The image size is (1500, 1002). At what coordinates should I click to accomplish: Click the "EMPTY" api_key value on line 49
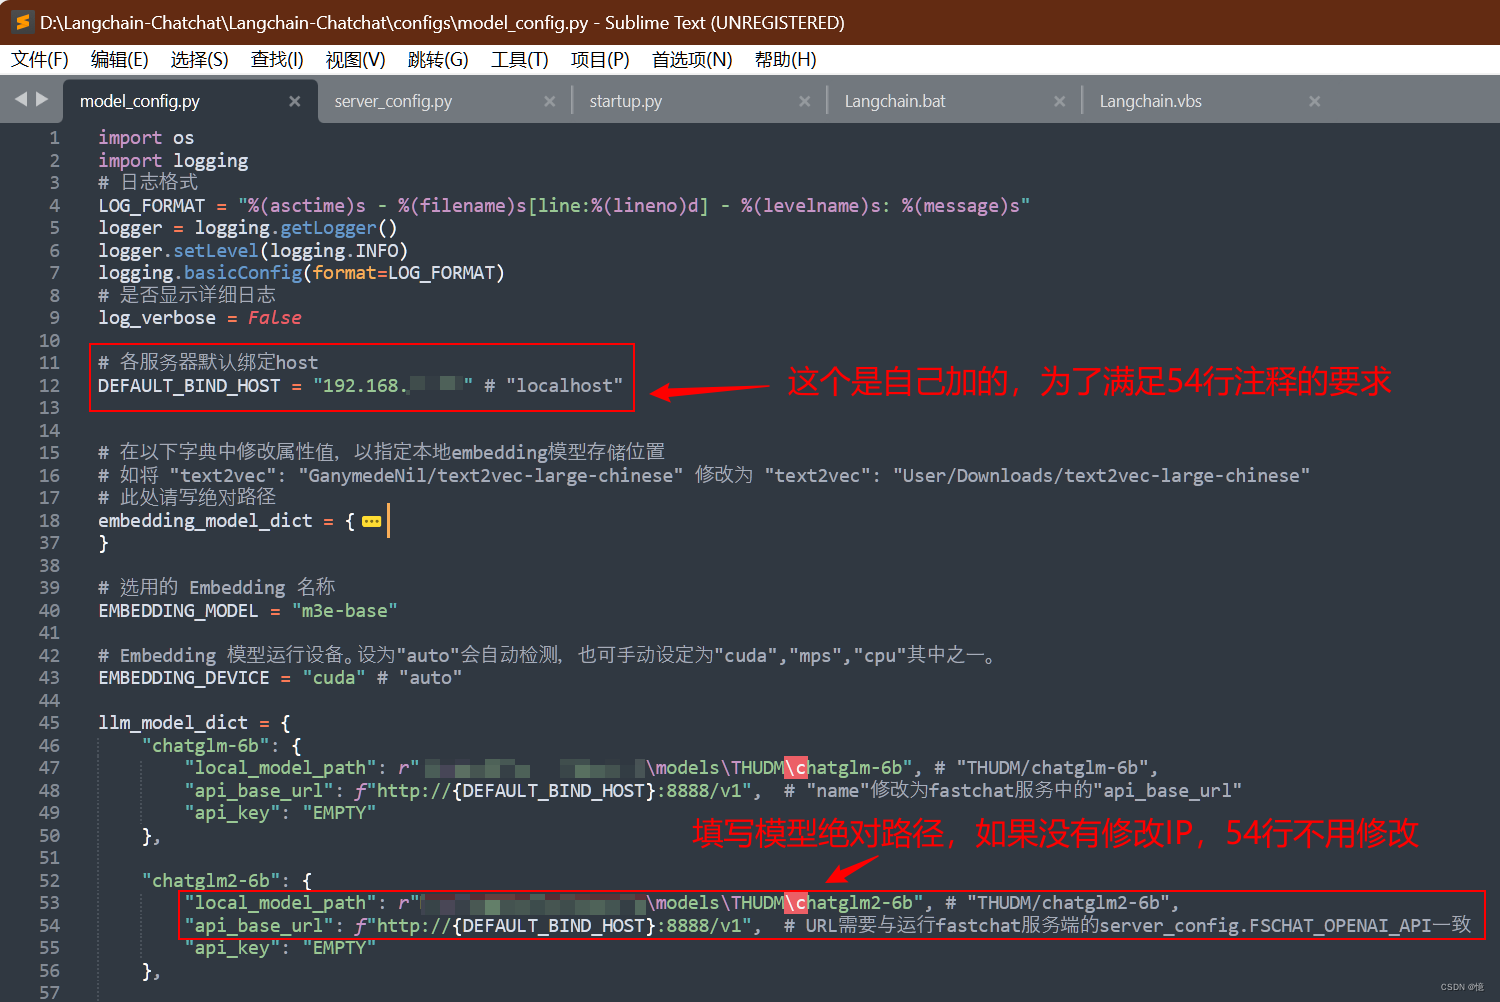(339, 813)
